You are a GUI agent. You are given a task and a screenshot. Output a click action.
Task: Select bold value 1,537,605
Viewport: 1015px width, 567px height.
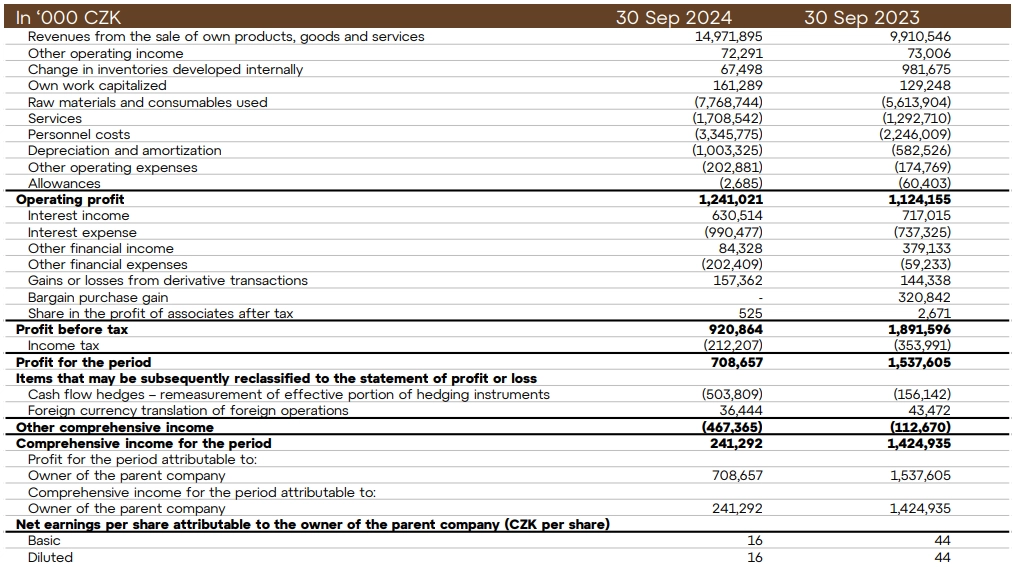(919, 362)
